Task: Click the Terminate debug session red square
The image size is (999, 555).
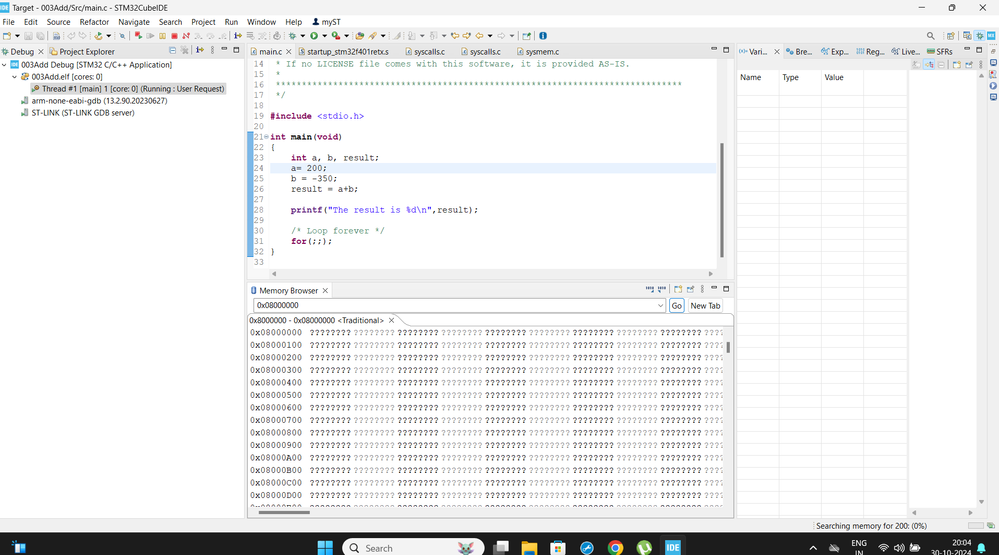Action: pyautogui.click(x=174, y=36)
